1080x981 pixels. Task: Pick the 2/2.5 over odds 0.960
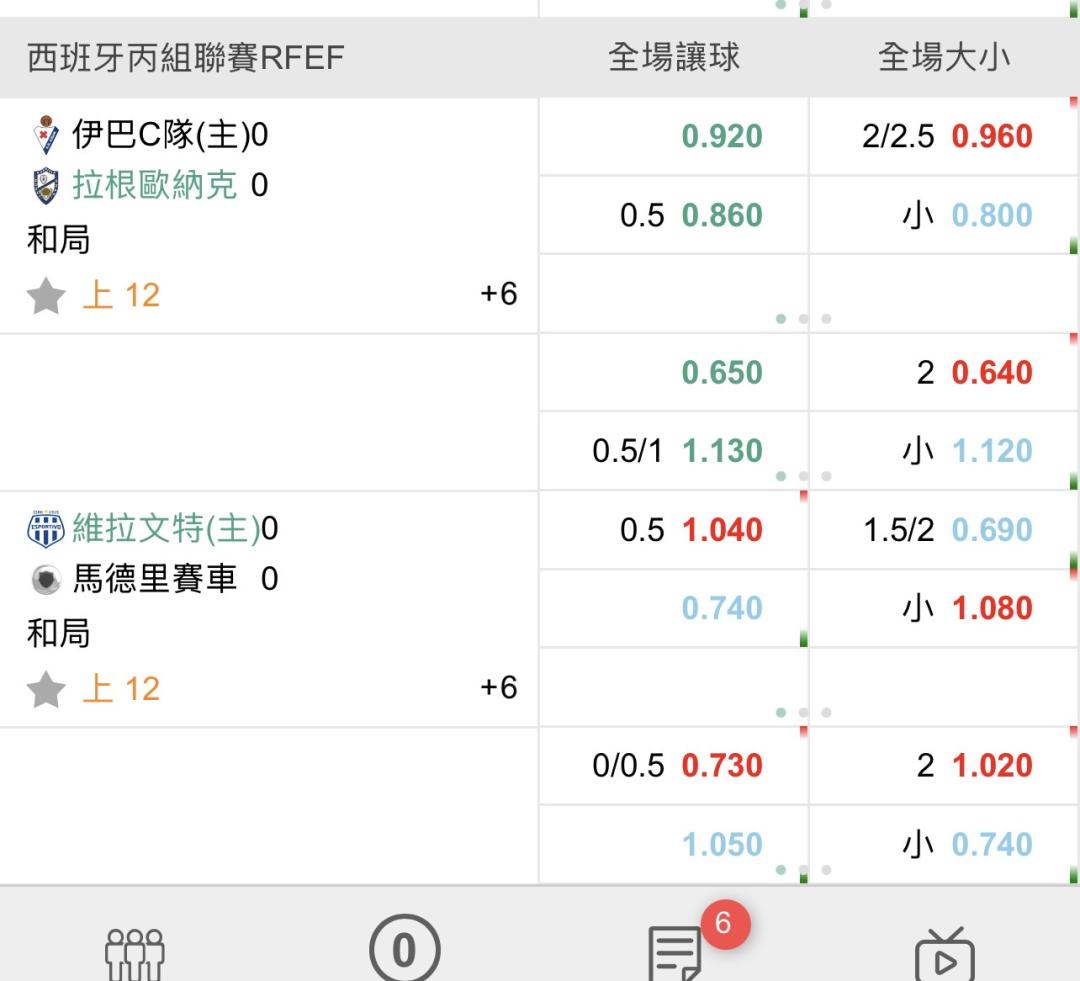click(944, 136)
